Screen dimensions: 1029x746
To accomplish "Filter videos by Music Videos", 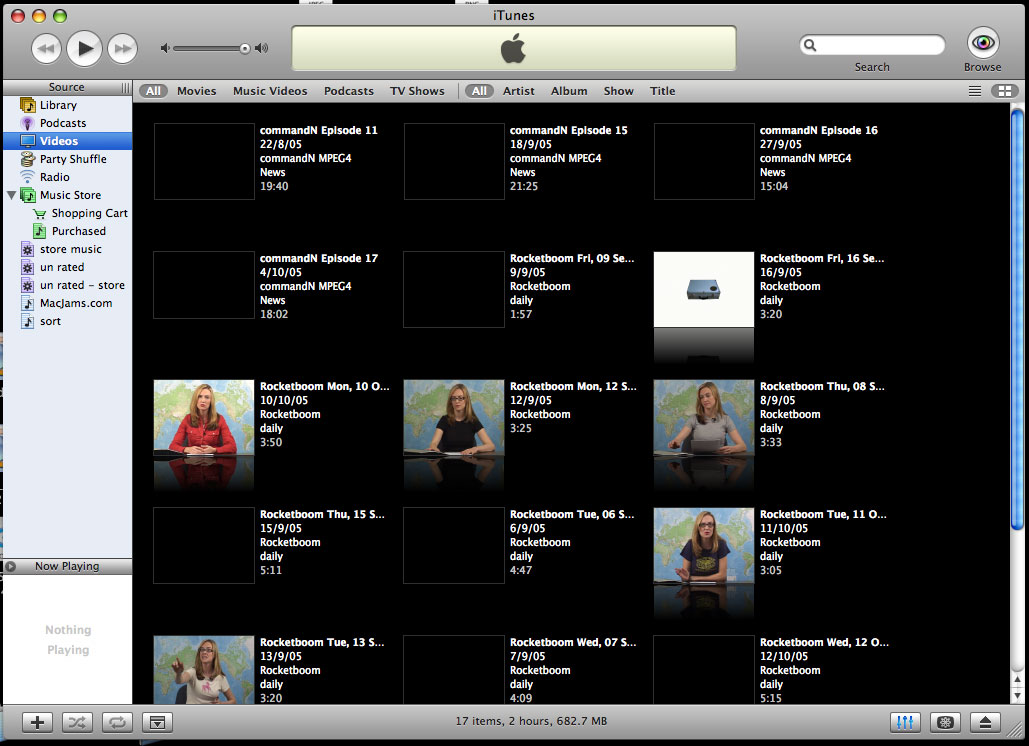I will point(270,91).
